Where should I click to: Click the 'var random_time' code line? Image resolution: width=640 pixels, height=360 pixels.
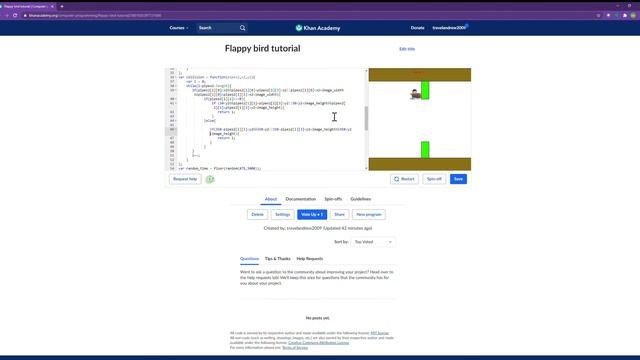220,169
